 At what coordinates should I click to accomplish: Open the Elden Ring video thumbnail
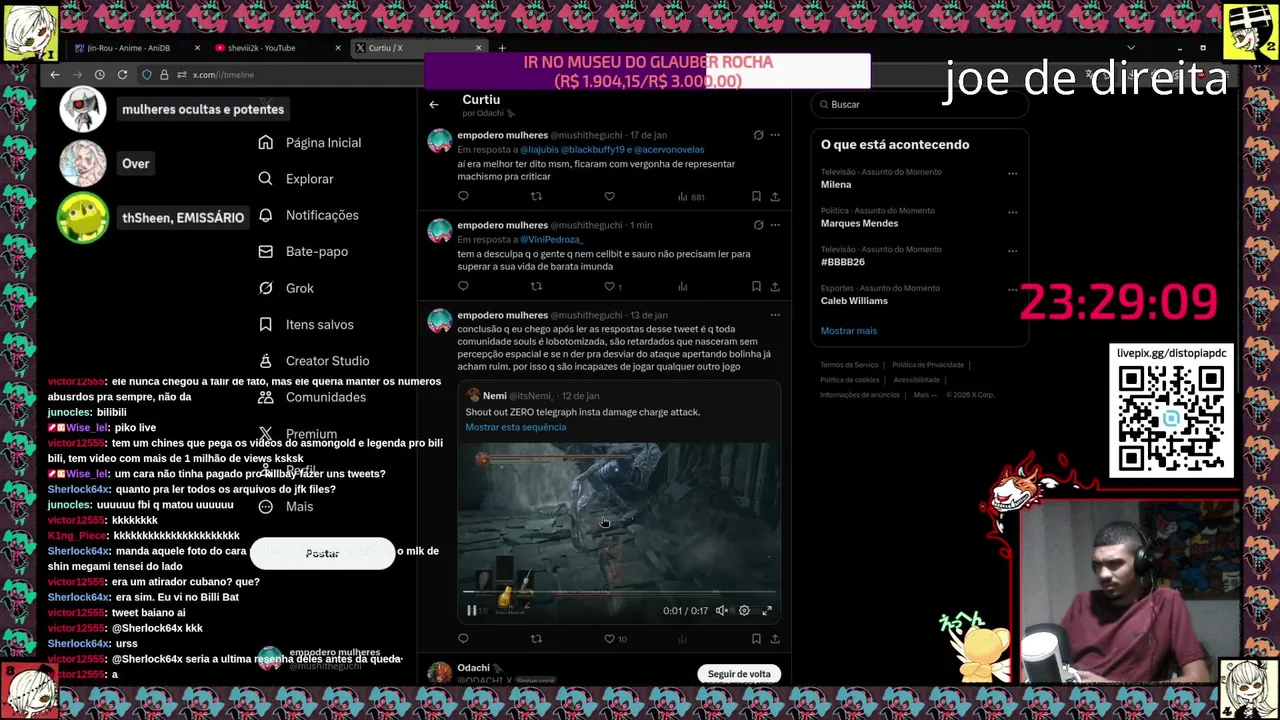tap(619, 533)
